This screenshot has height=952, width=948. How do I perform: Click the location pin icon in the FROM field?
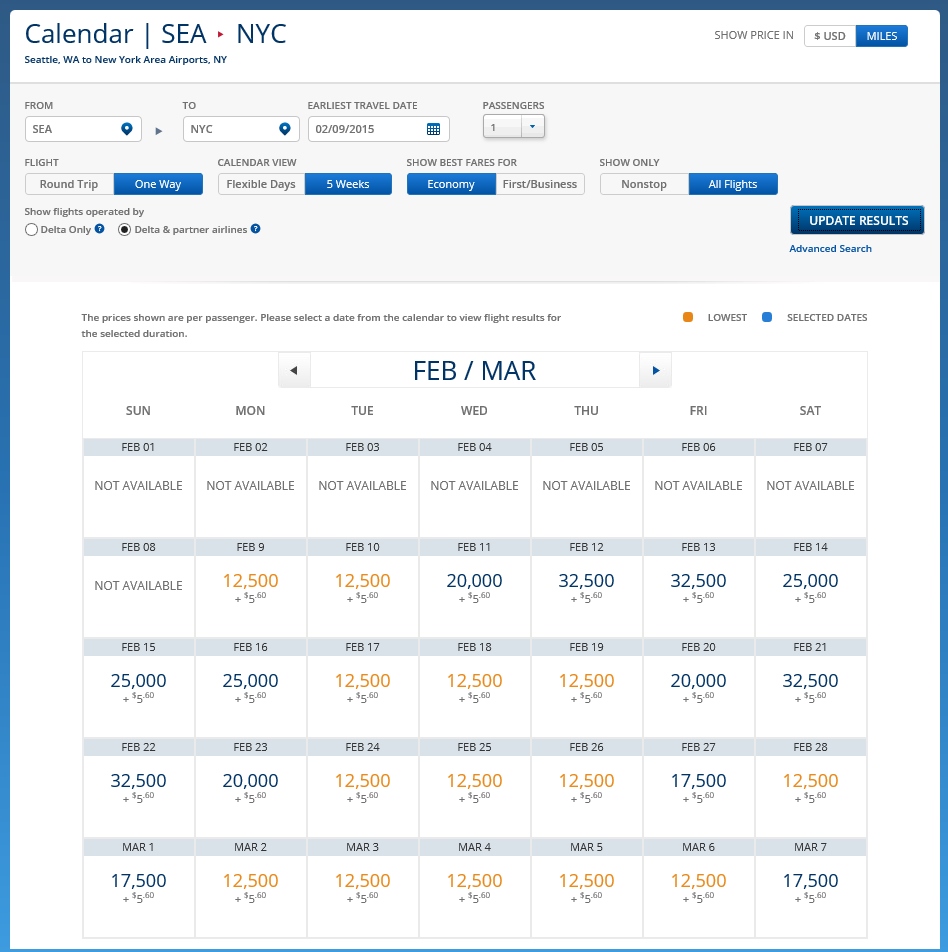pyautogui.click(x=127, y=128)
